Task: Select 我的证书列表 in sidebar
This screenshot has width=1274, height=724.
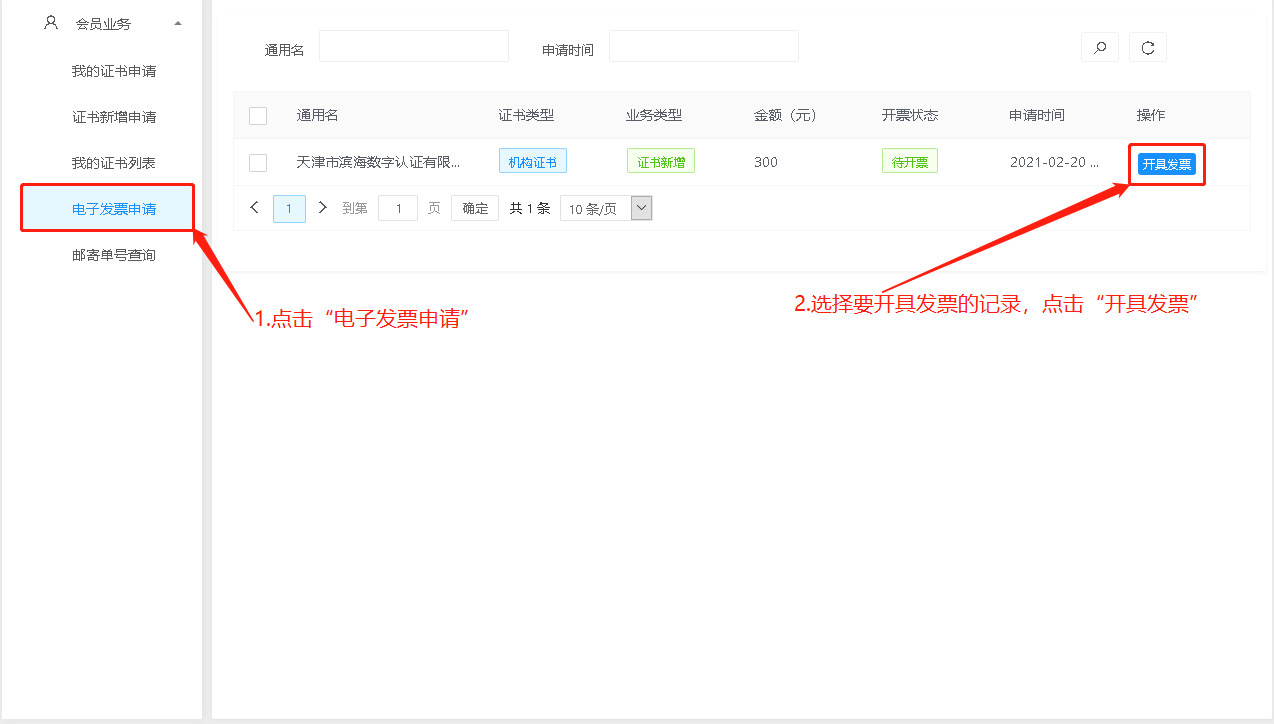Action: (x=114, y=163)
